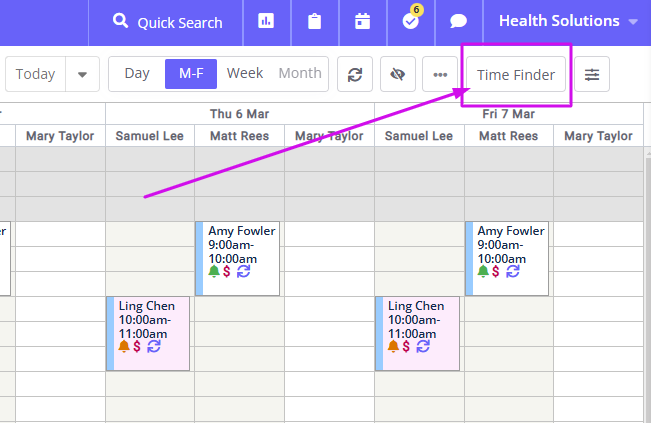The height and width of the screenshot is (423, 651).
Task: Open Quick Search
Action: (x=168, y=22)
